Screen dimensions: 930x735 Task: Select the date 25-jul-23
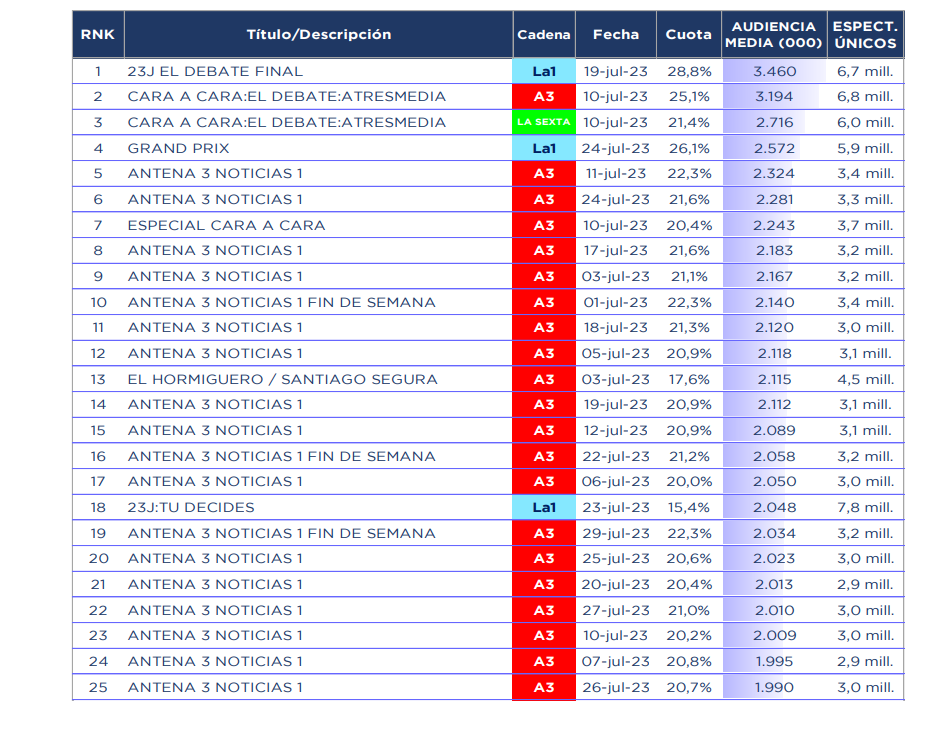coord(616,559)
